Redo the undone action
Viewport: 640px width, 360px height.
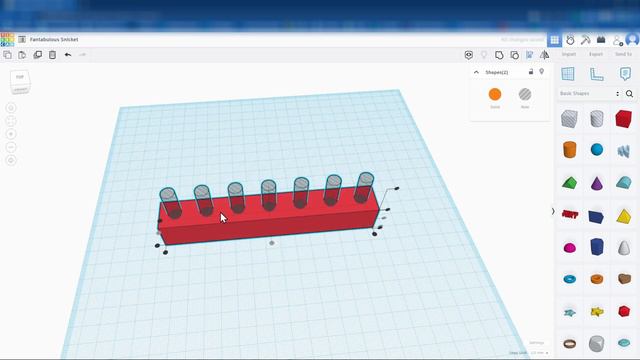82,55
